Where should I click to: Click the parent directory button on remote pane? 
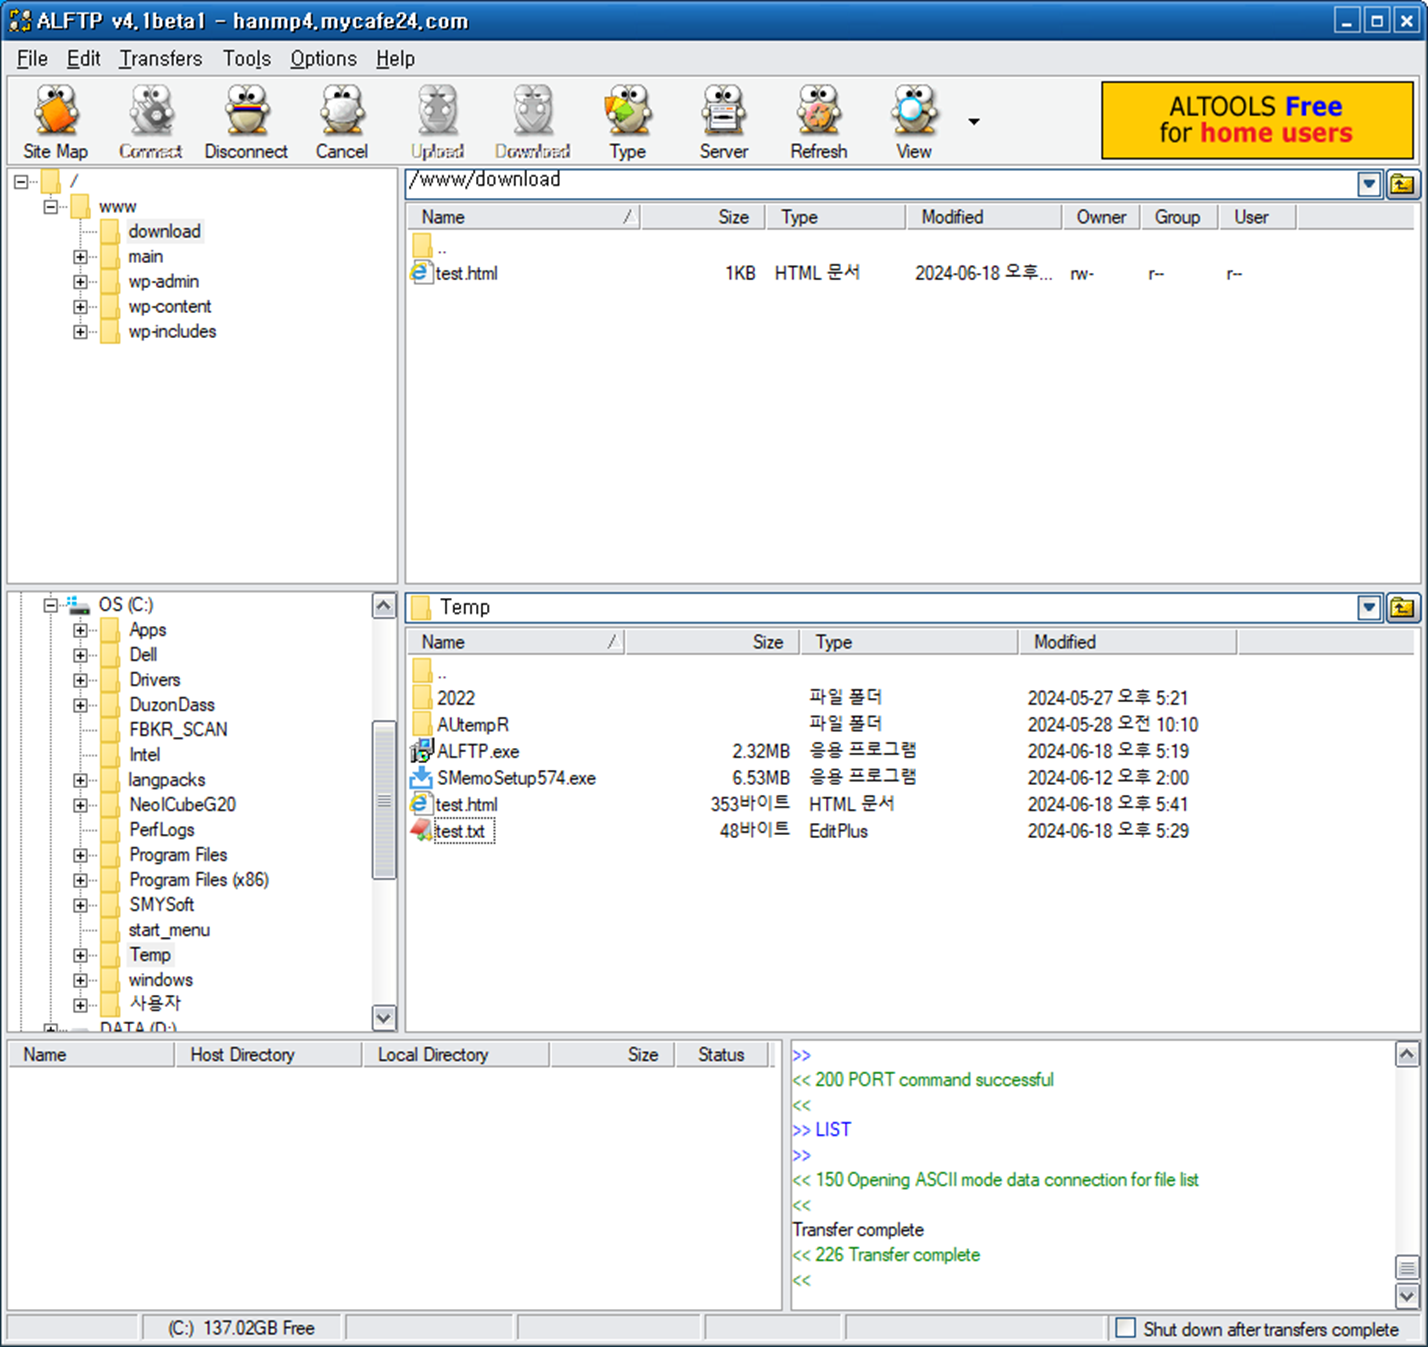click(x=1404, y=183)
